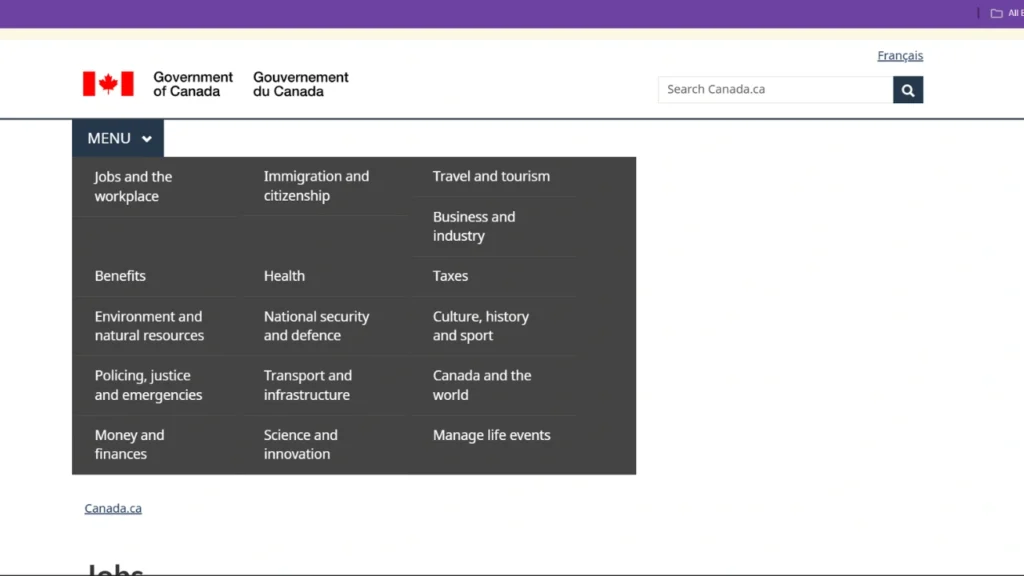The width and height of the screenshot is (1024, 576).
Task: Open Jobs and the workplace menu item
Action: 133,186
